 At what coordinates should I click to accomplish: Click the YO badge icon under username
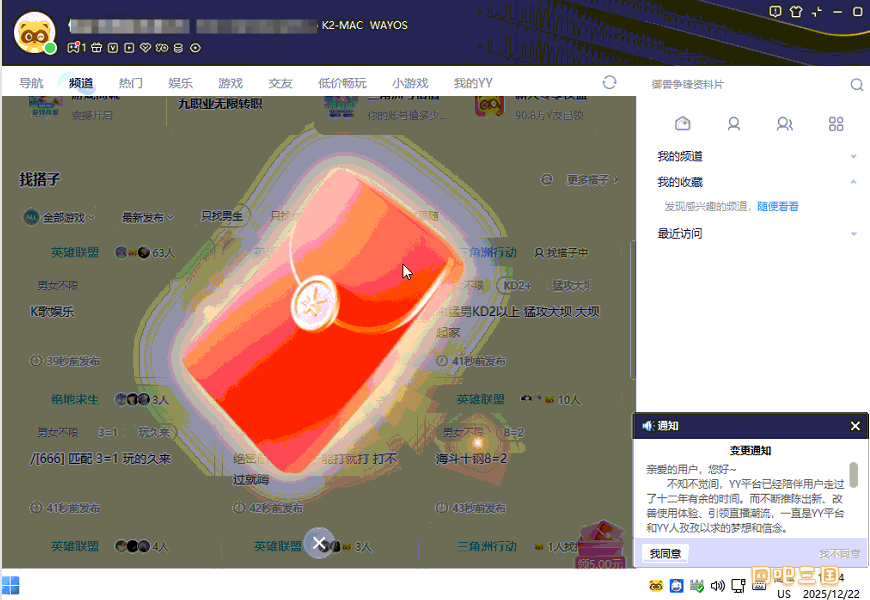coord(162,48)
